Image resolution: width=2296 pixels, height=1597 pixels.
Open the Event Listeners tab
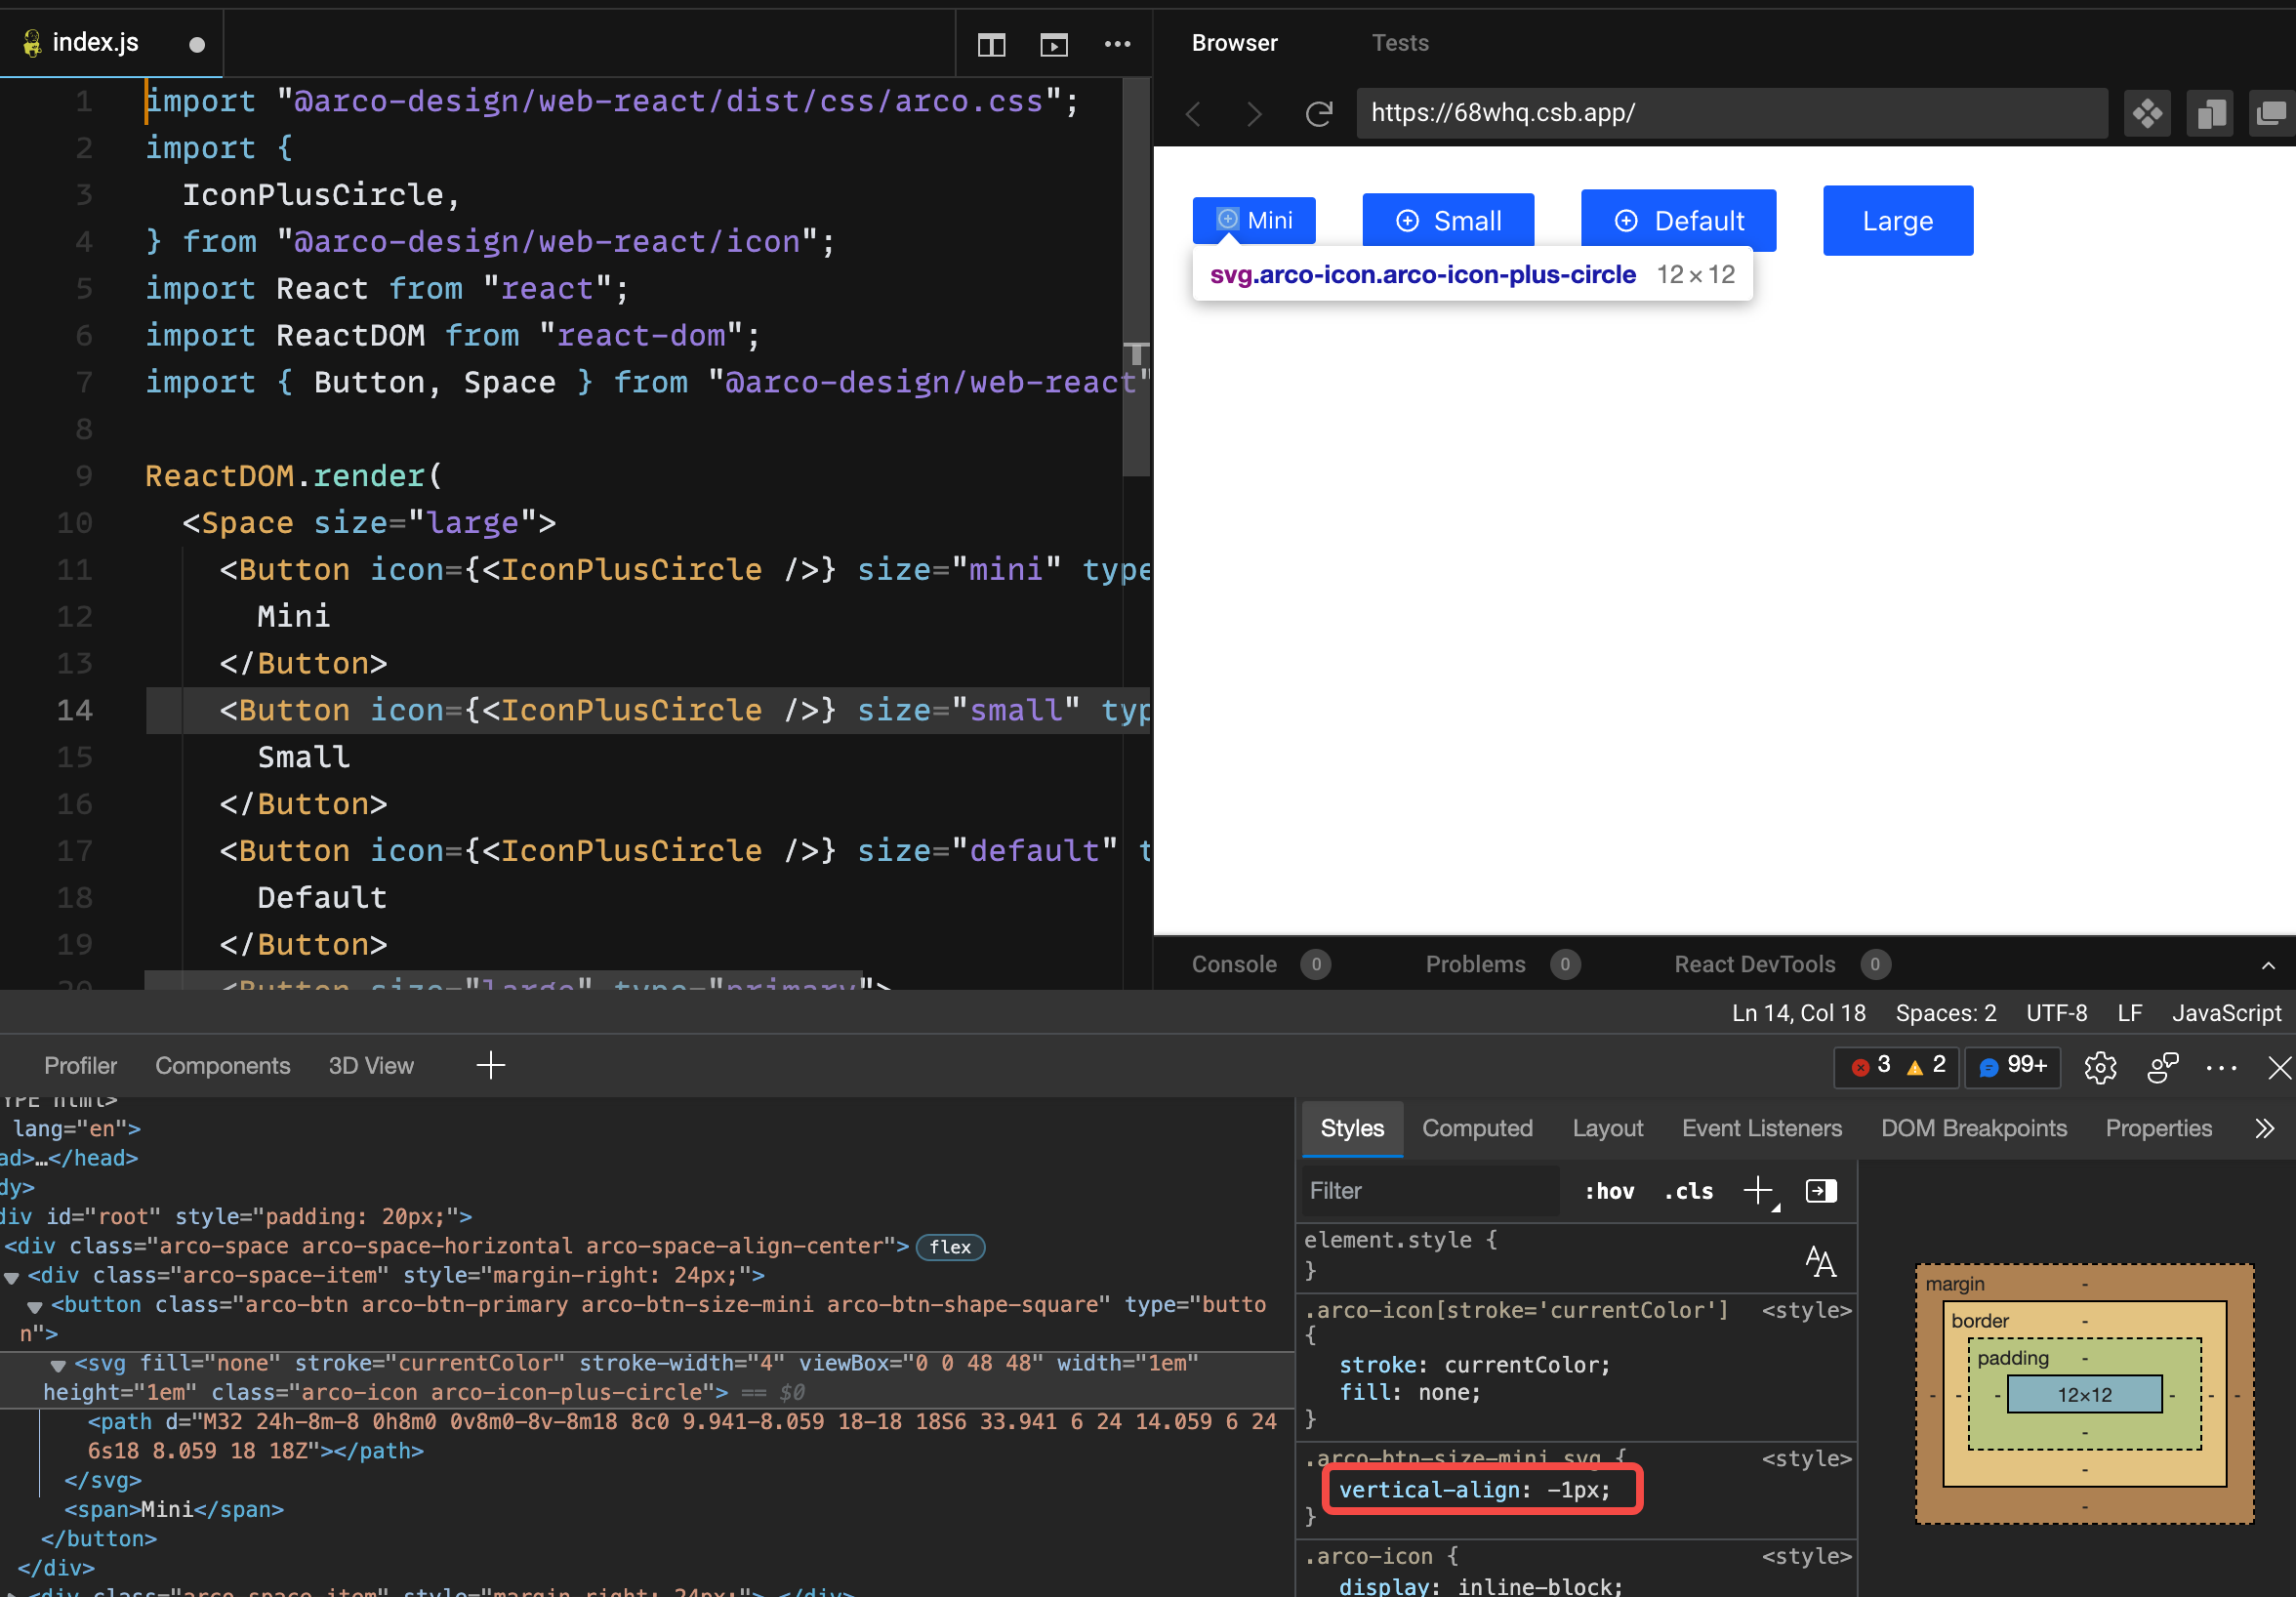[x=1761, y=1128]
